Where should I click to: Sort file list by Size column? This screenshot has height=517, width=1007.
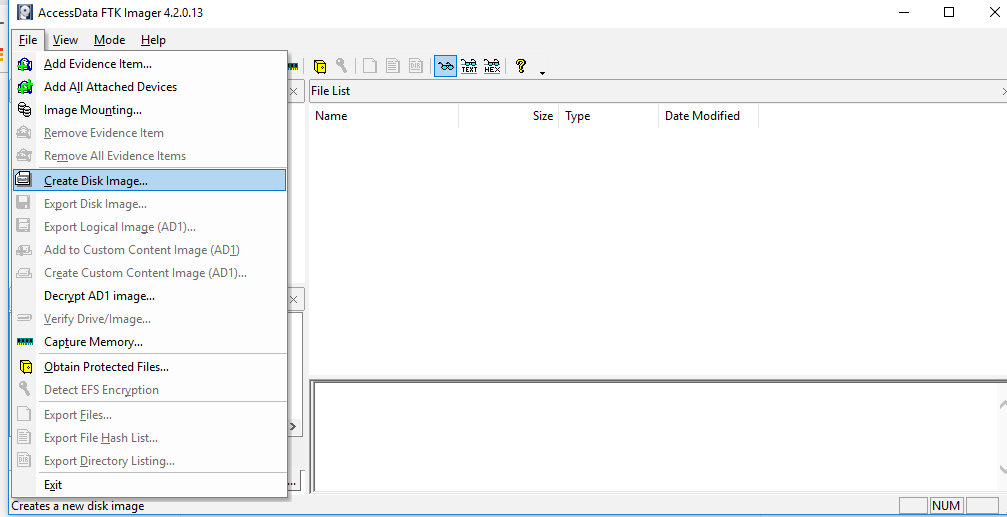coord(509,116)
